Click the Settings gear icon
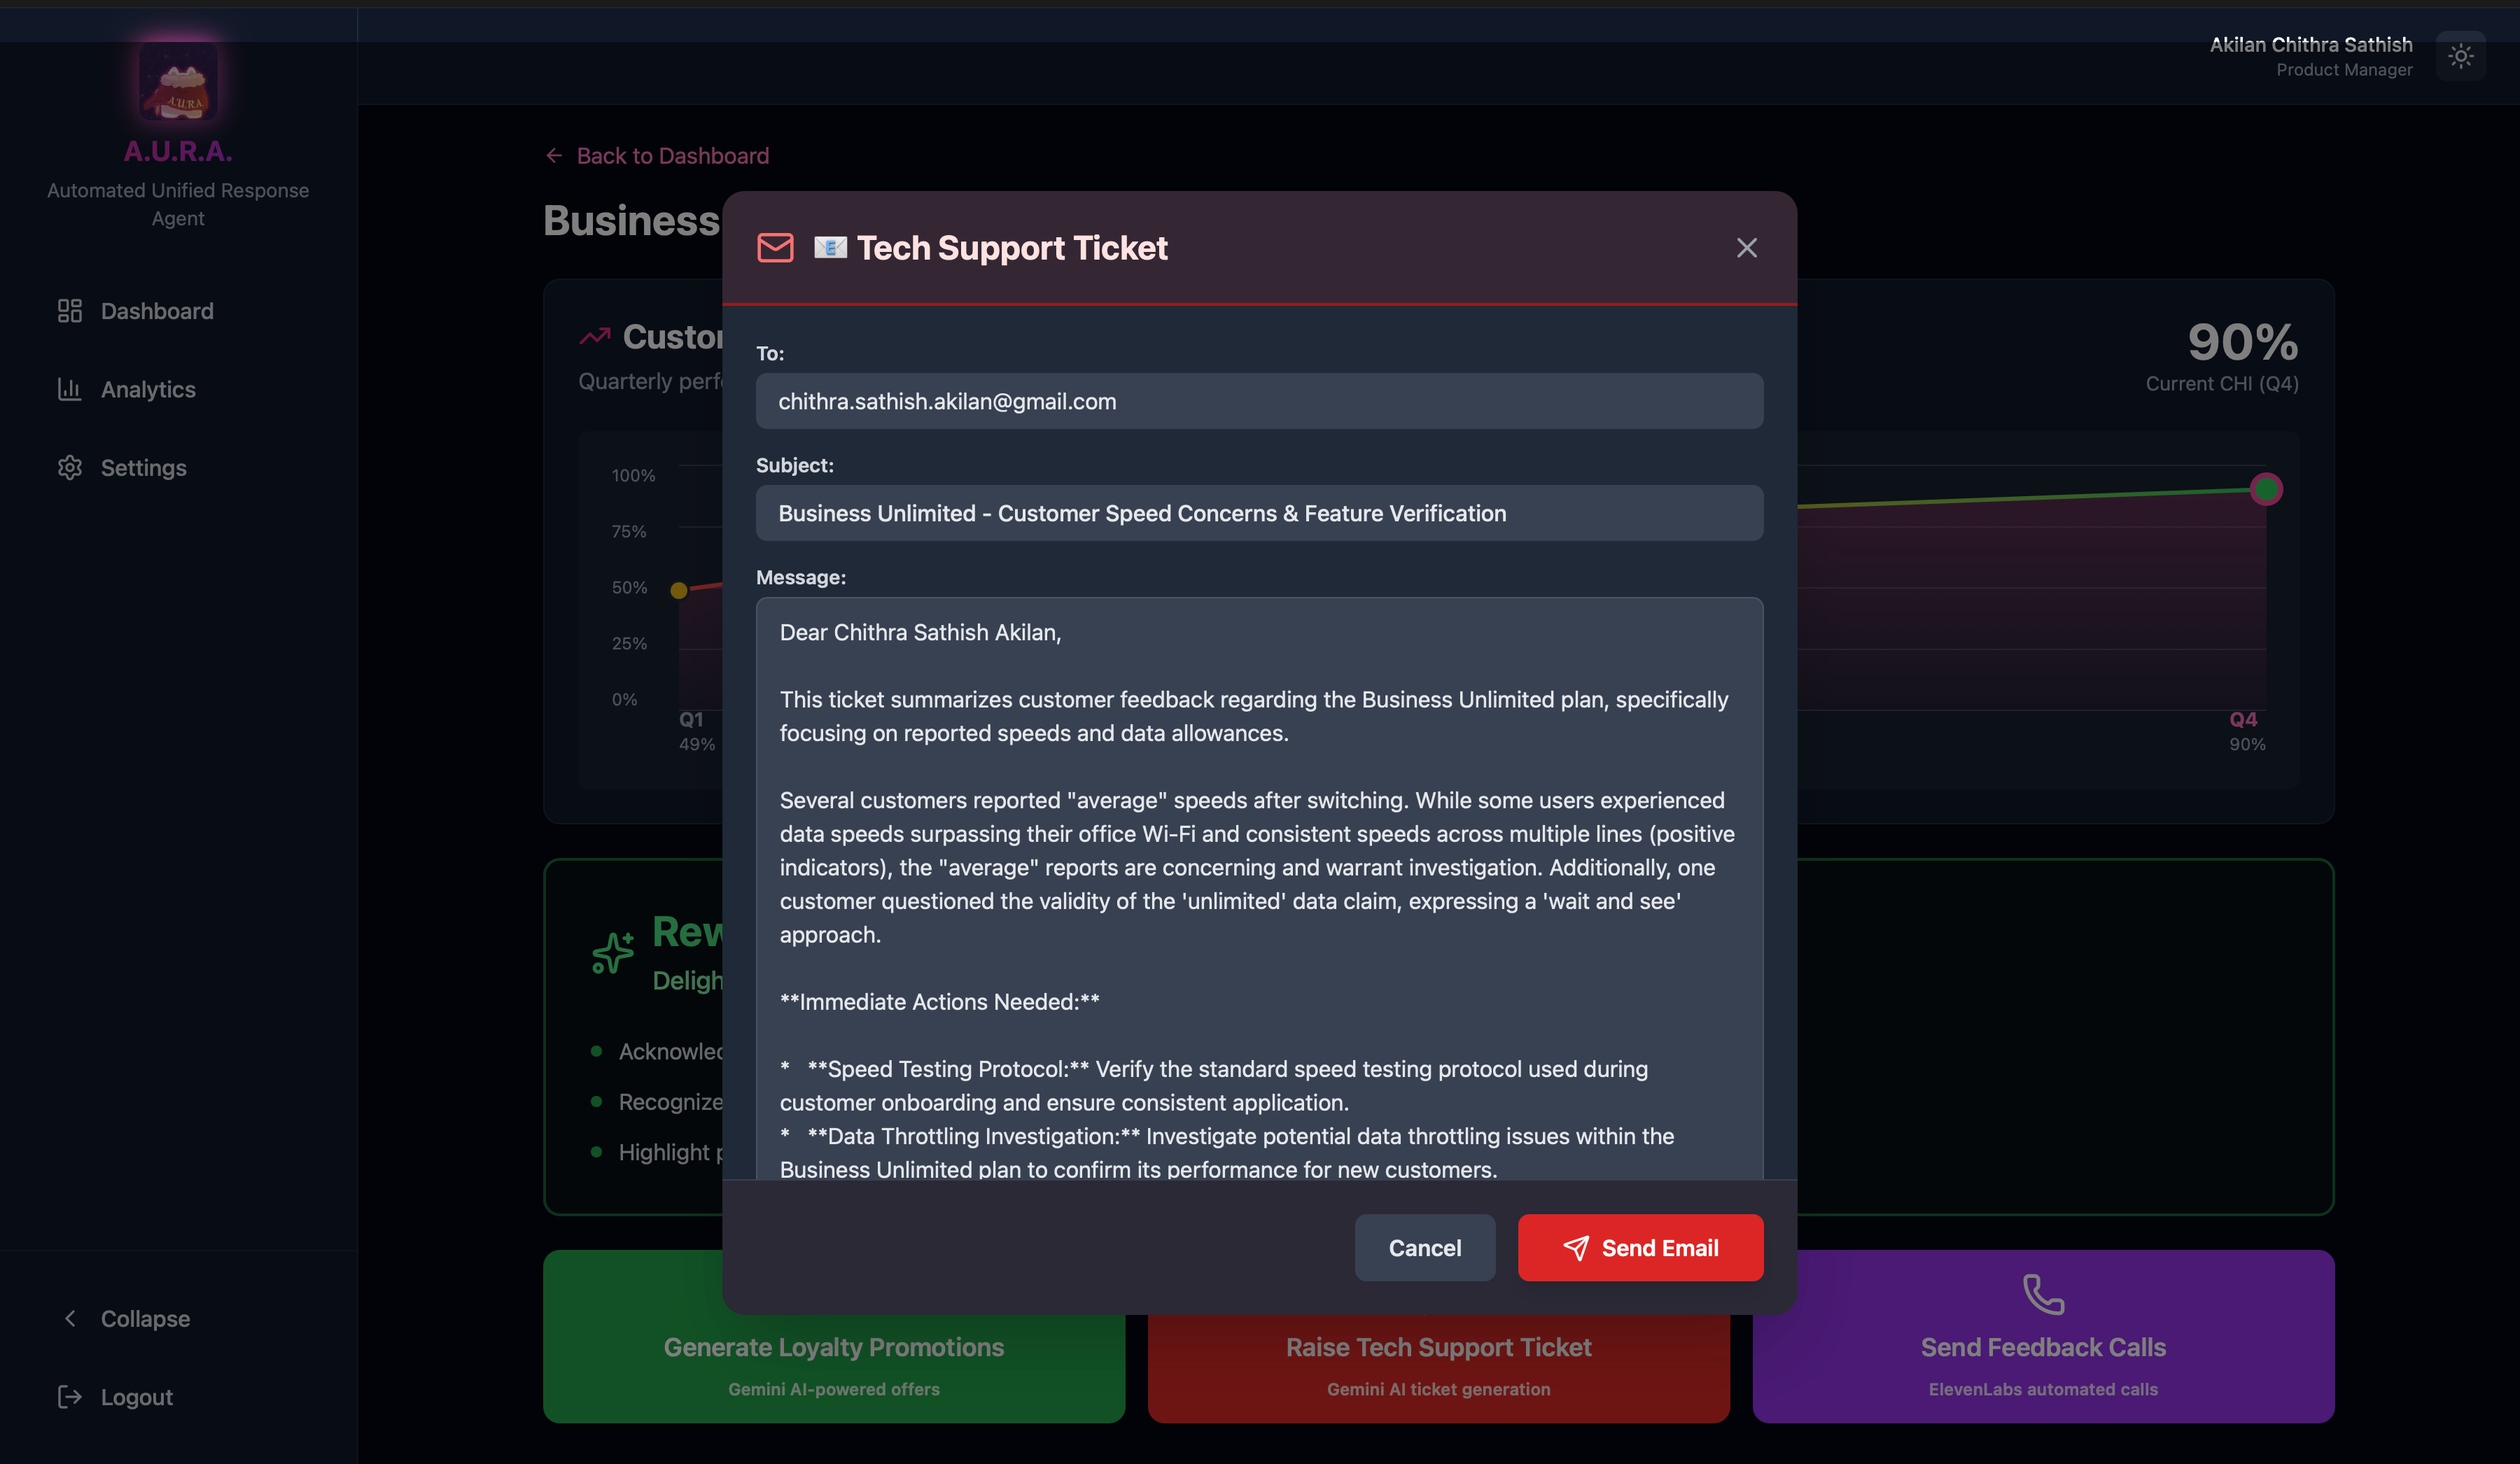The image size is (2520, 1464). [69, 467]
